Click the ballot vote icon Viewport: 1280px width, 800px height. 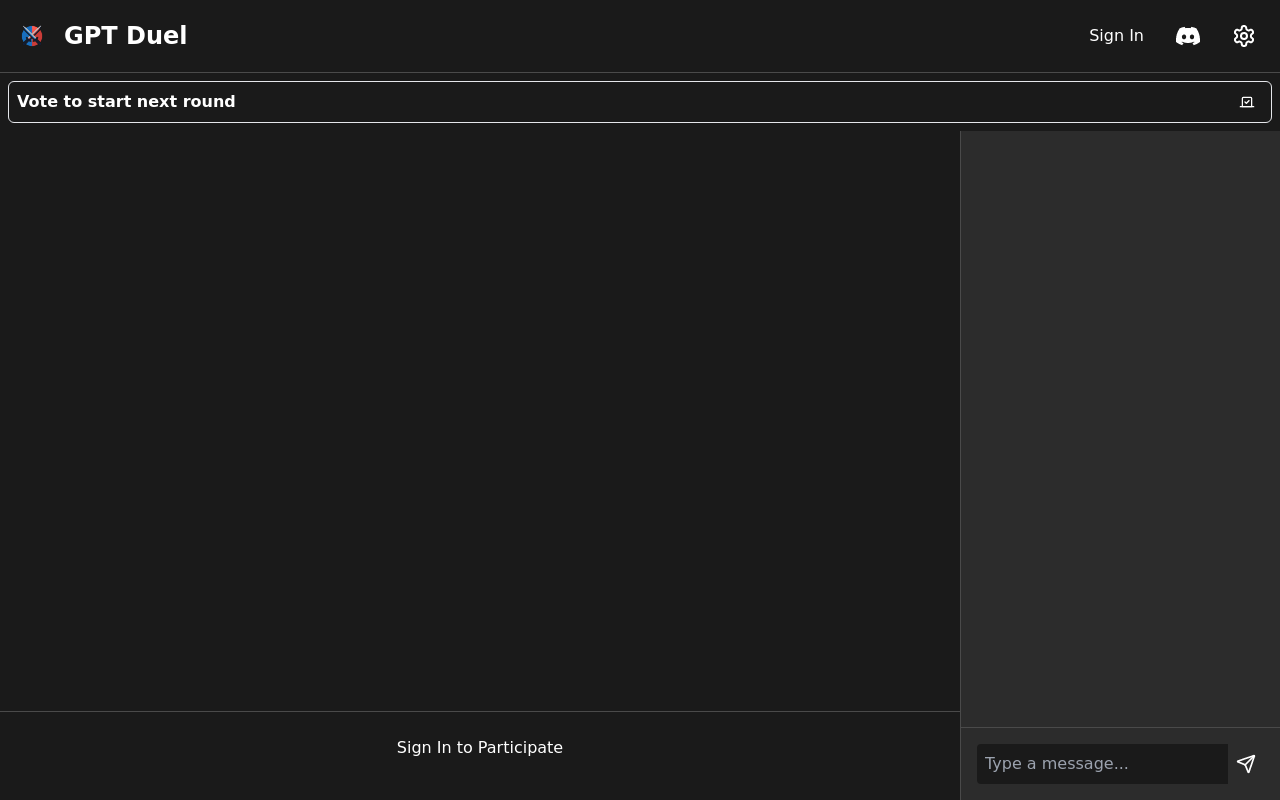pos(1246,102)
